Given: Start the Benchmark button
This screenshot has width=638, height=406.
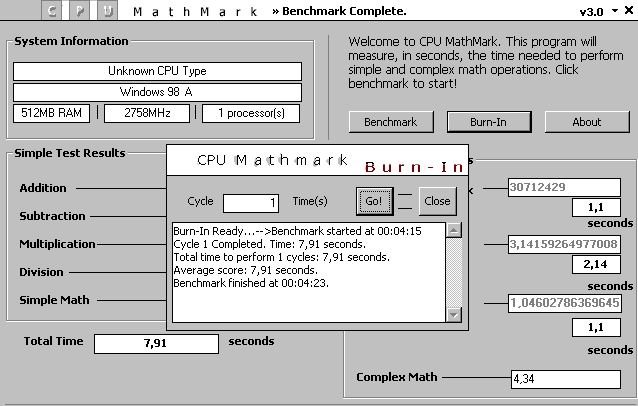Looking at the screenshot, I should [x=391, y=122].
